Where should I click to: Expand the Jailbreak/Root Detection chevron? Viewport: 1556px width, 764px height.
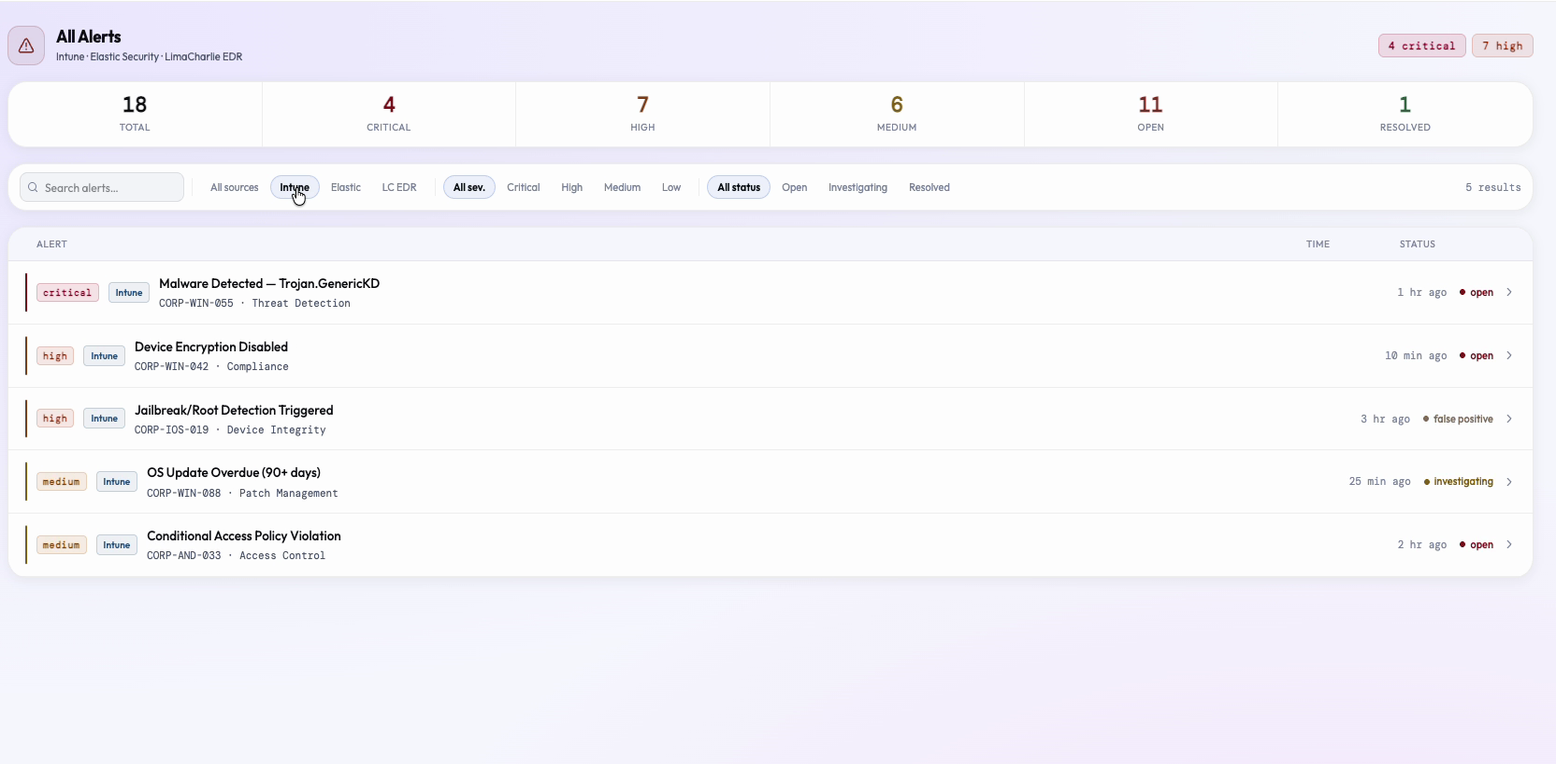click(1509, 419)
